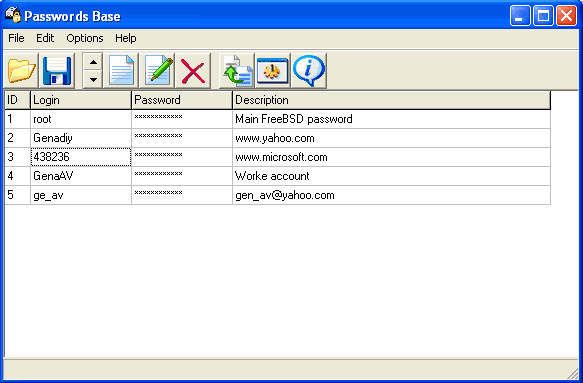The image size is (583, 383).
Task: Move the selected record up
Action: pyautogui.click(x=93, y=62)
